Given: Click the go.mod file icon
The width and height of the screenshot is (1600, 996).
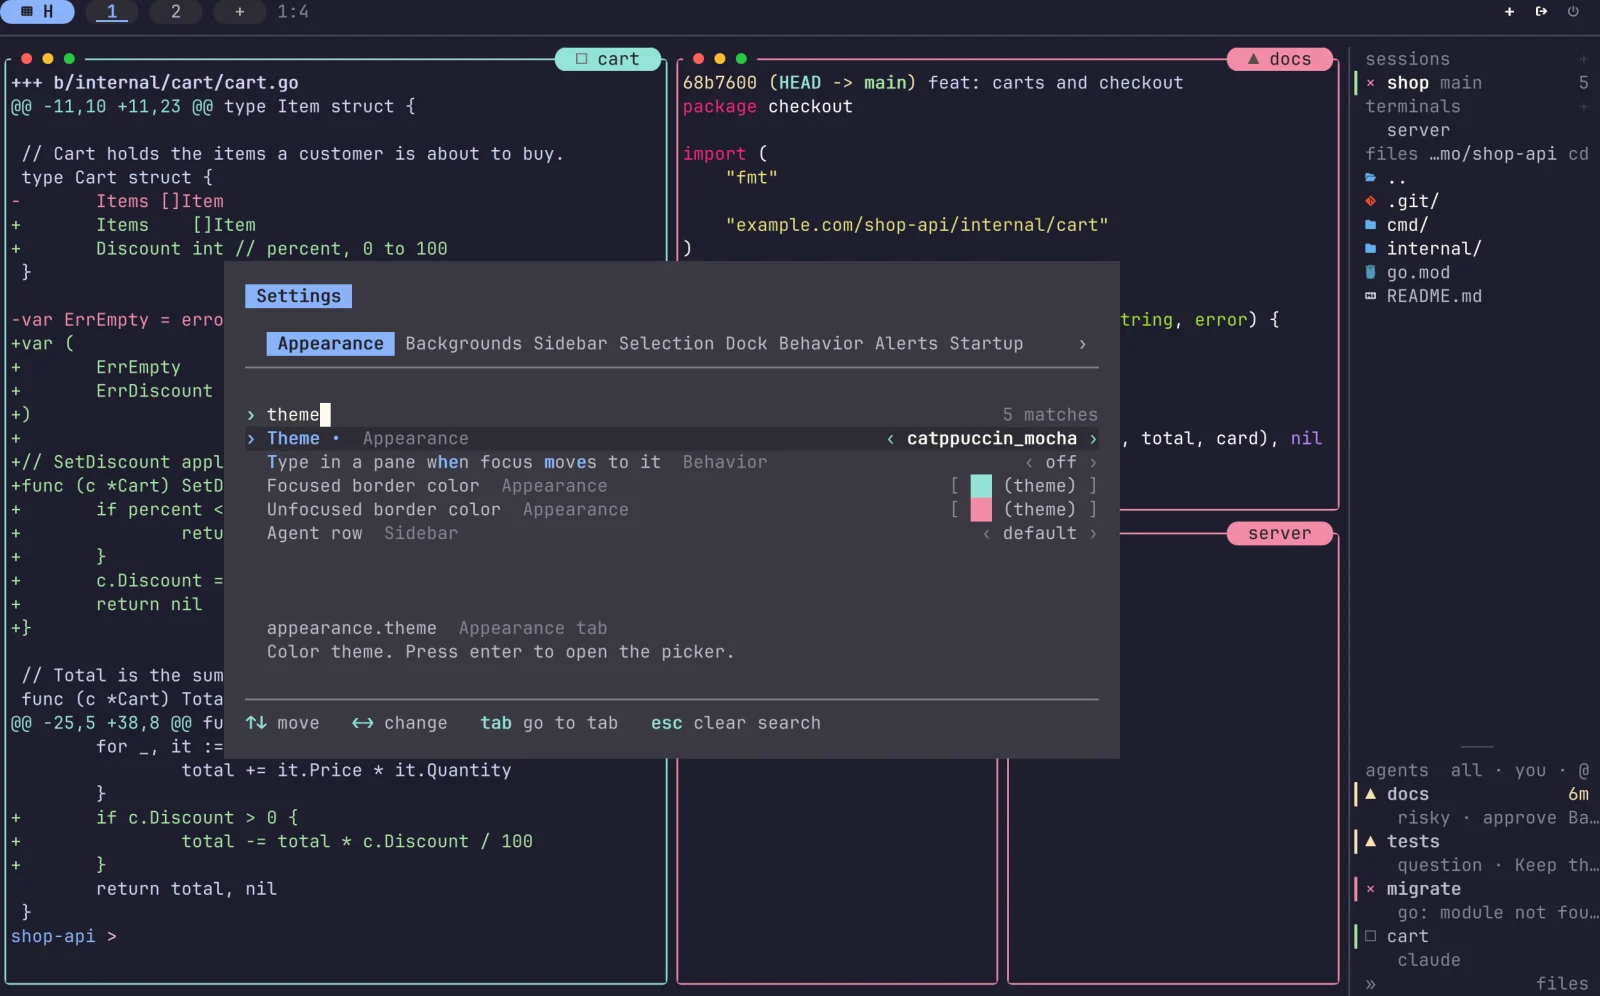Looking at the screenshot, I should click(x=1370, y=272).
